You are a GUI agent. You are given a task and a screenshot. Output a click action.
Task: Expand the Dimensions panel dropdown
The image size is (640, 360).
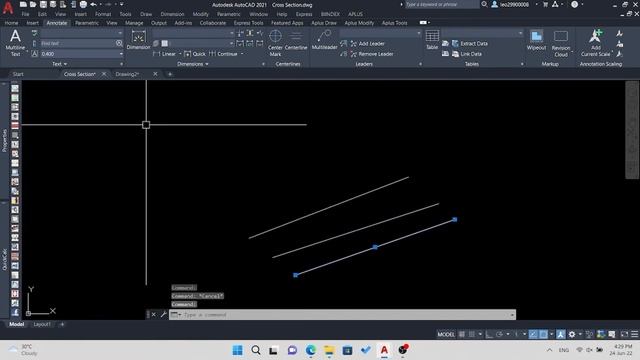point(193,64)
